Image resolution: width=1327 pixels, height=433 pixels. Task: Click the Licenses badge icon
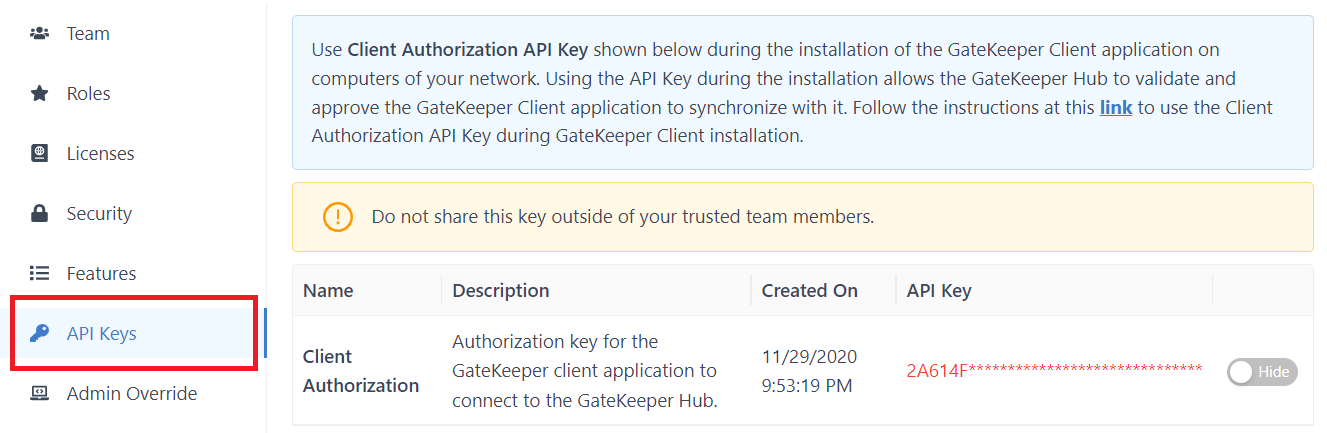coord(40,154)
